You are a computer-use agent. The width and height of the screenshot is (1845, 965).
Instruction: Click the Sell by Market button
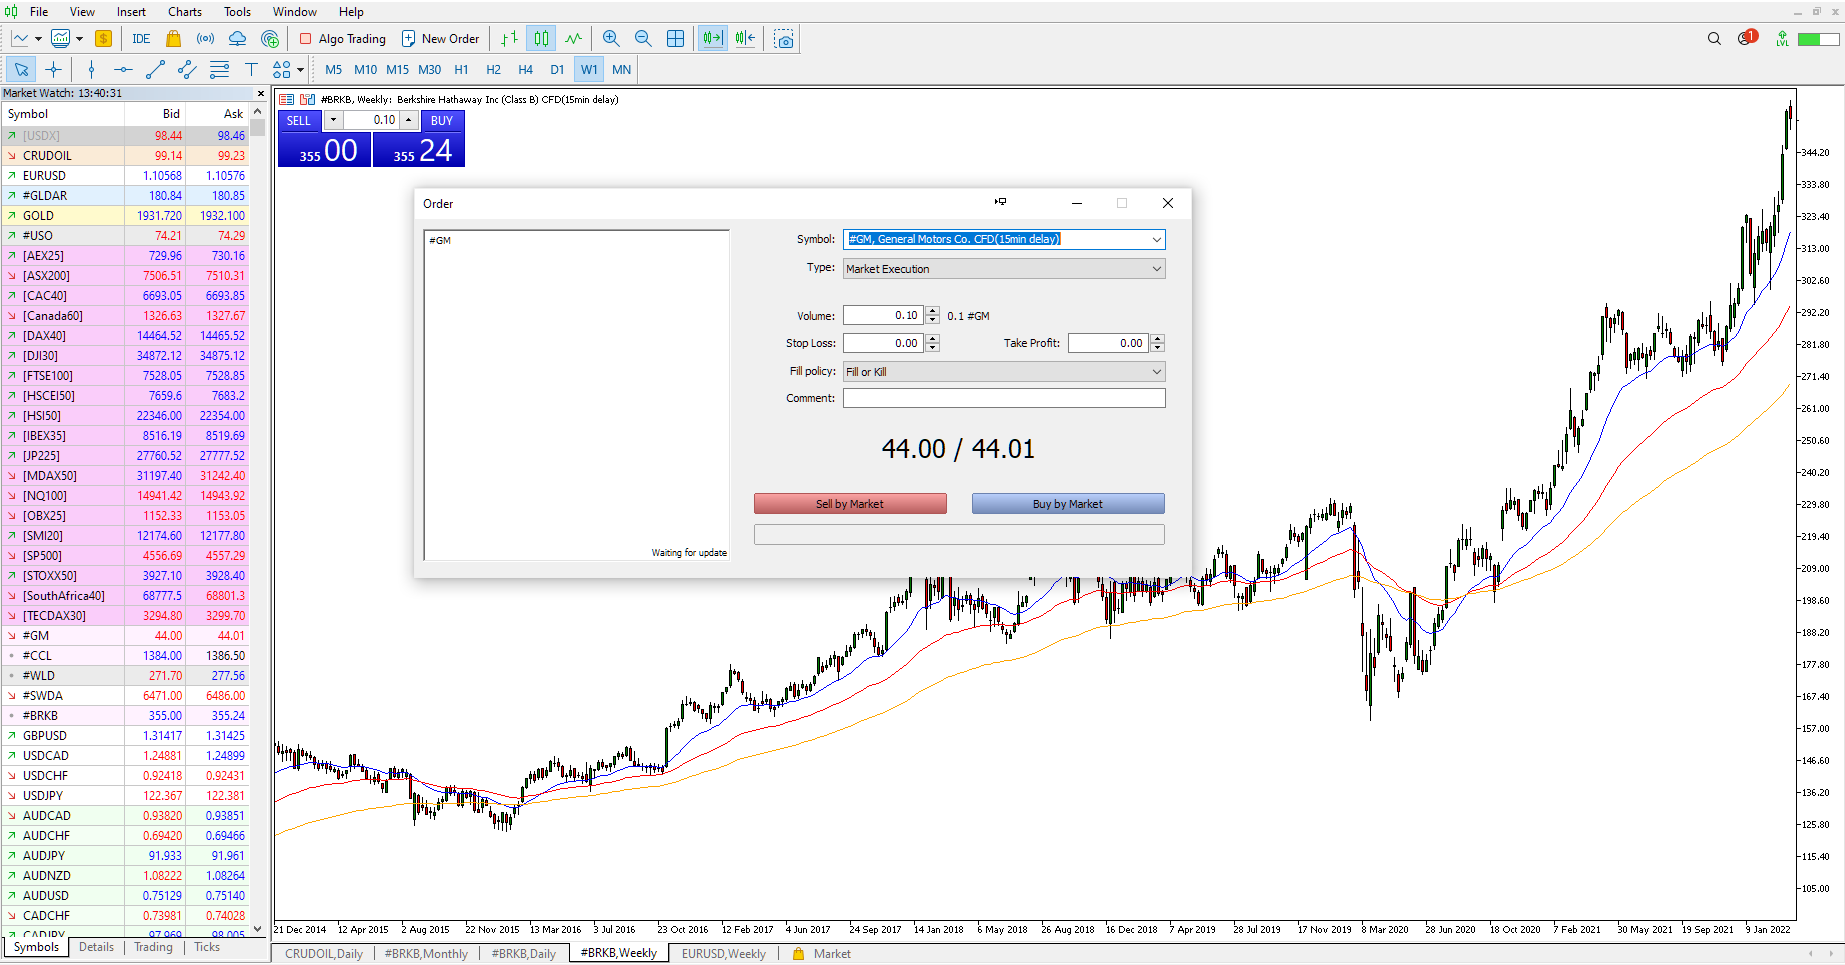coord(850,504)
